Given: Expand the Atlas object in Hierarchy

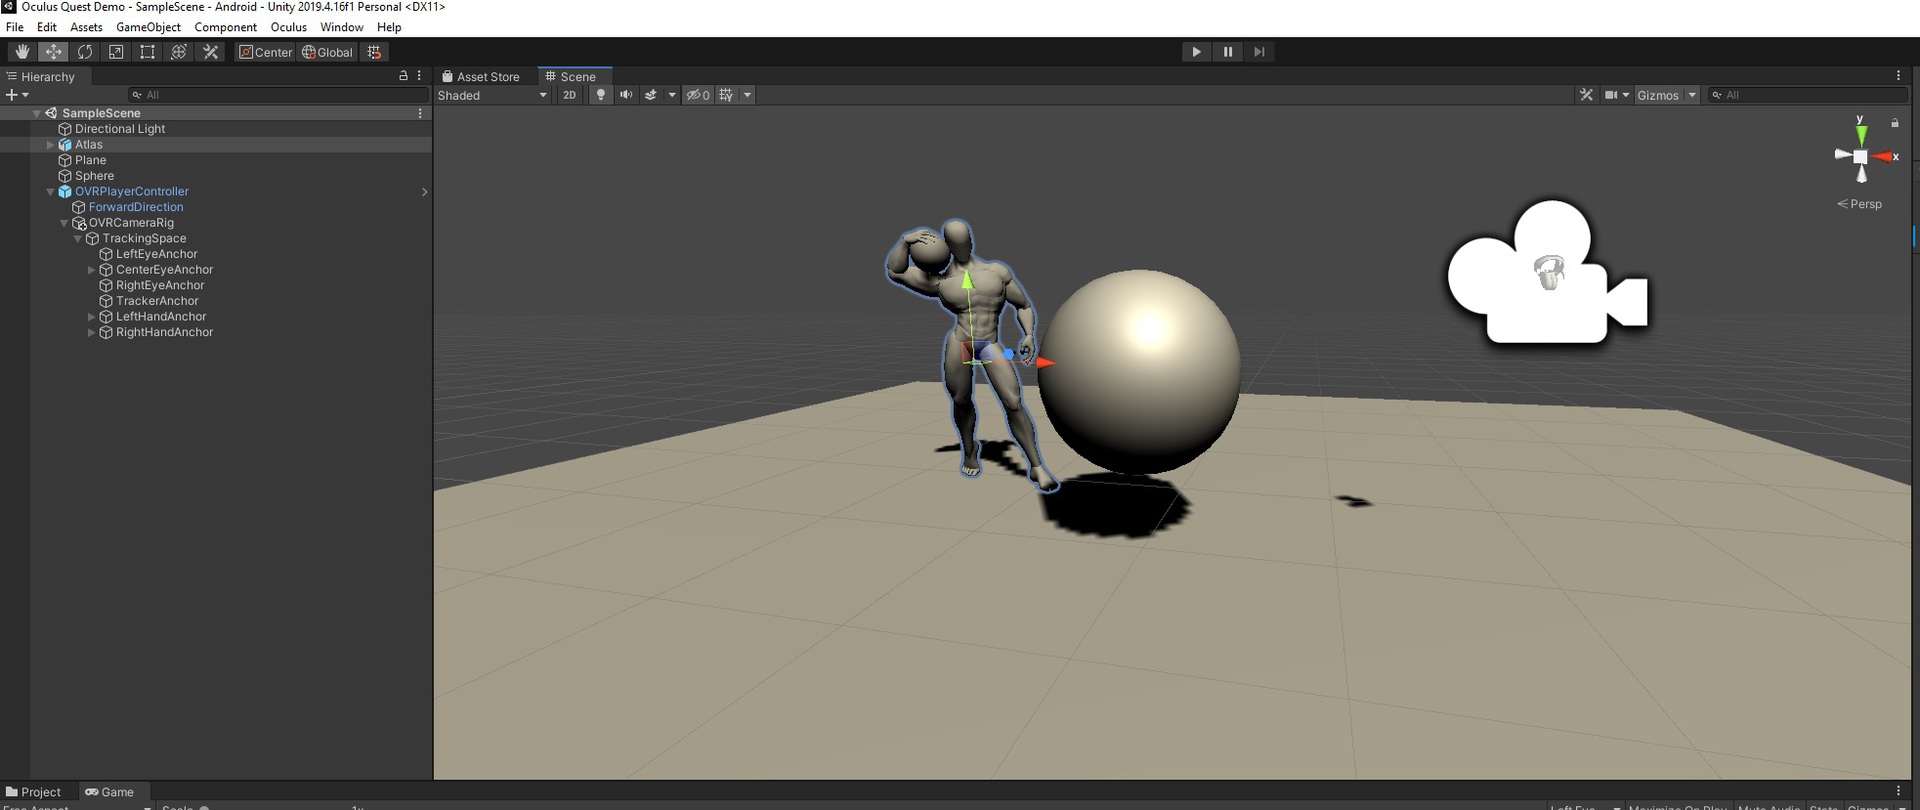Looking at the screenshot, I should tap(50, 145).
